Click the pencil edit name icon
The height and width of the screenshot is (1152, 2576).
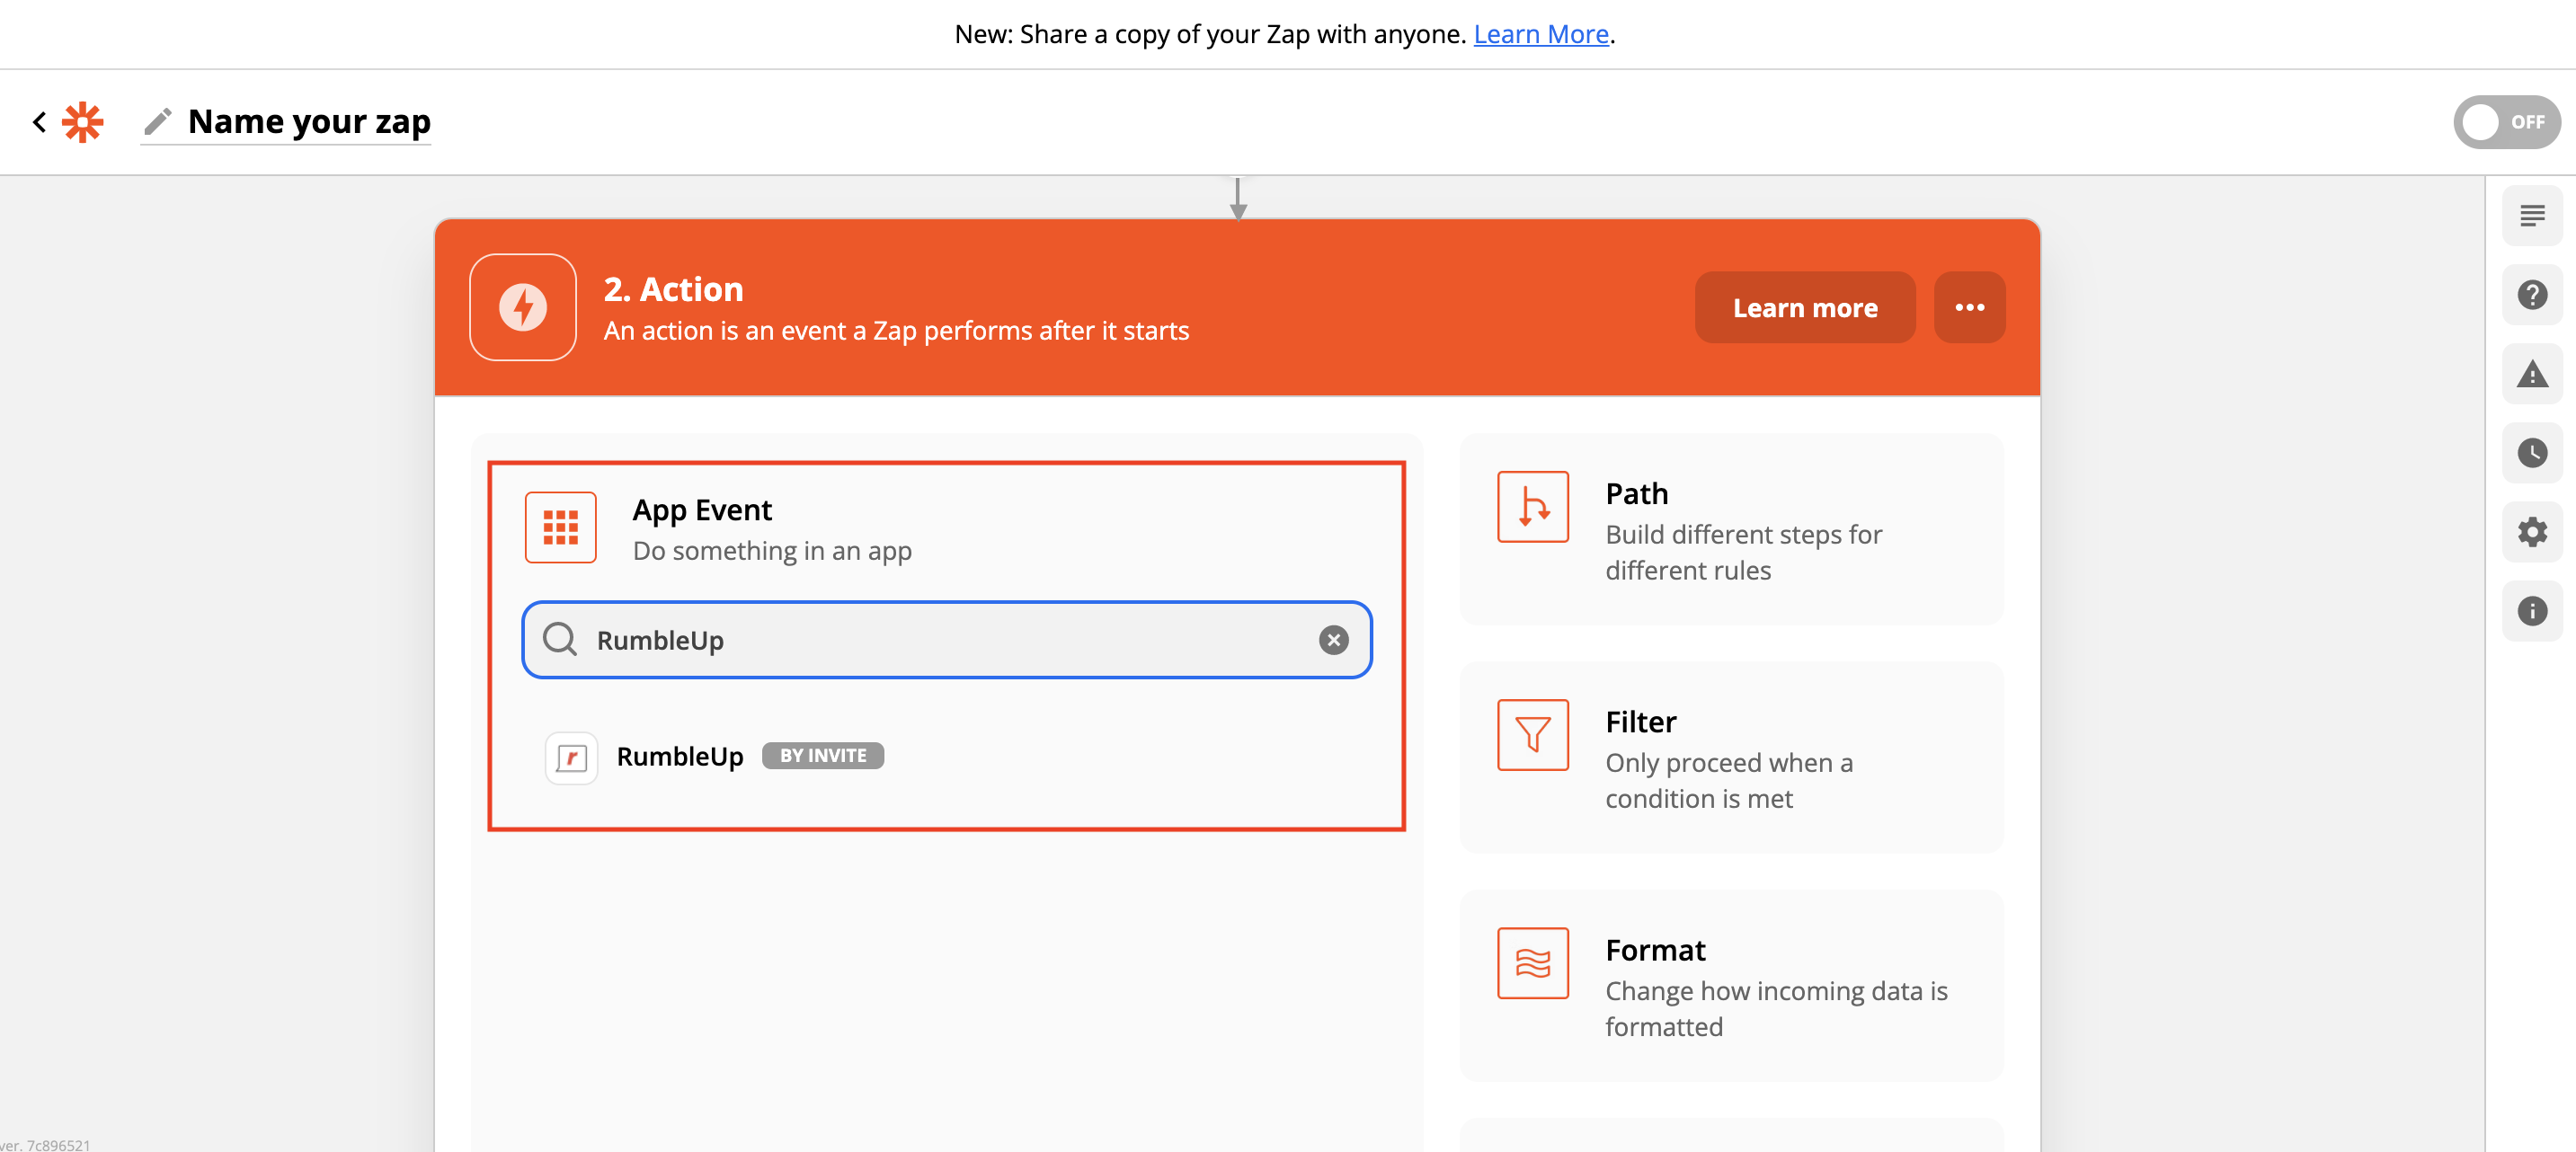157,122
